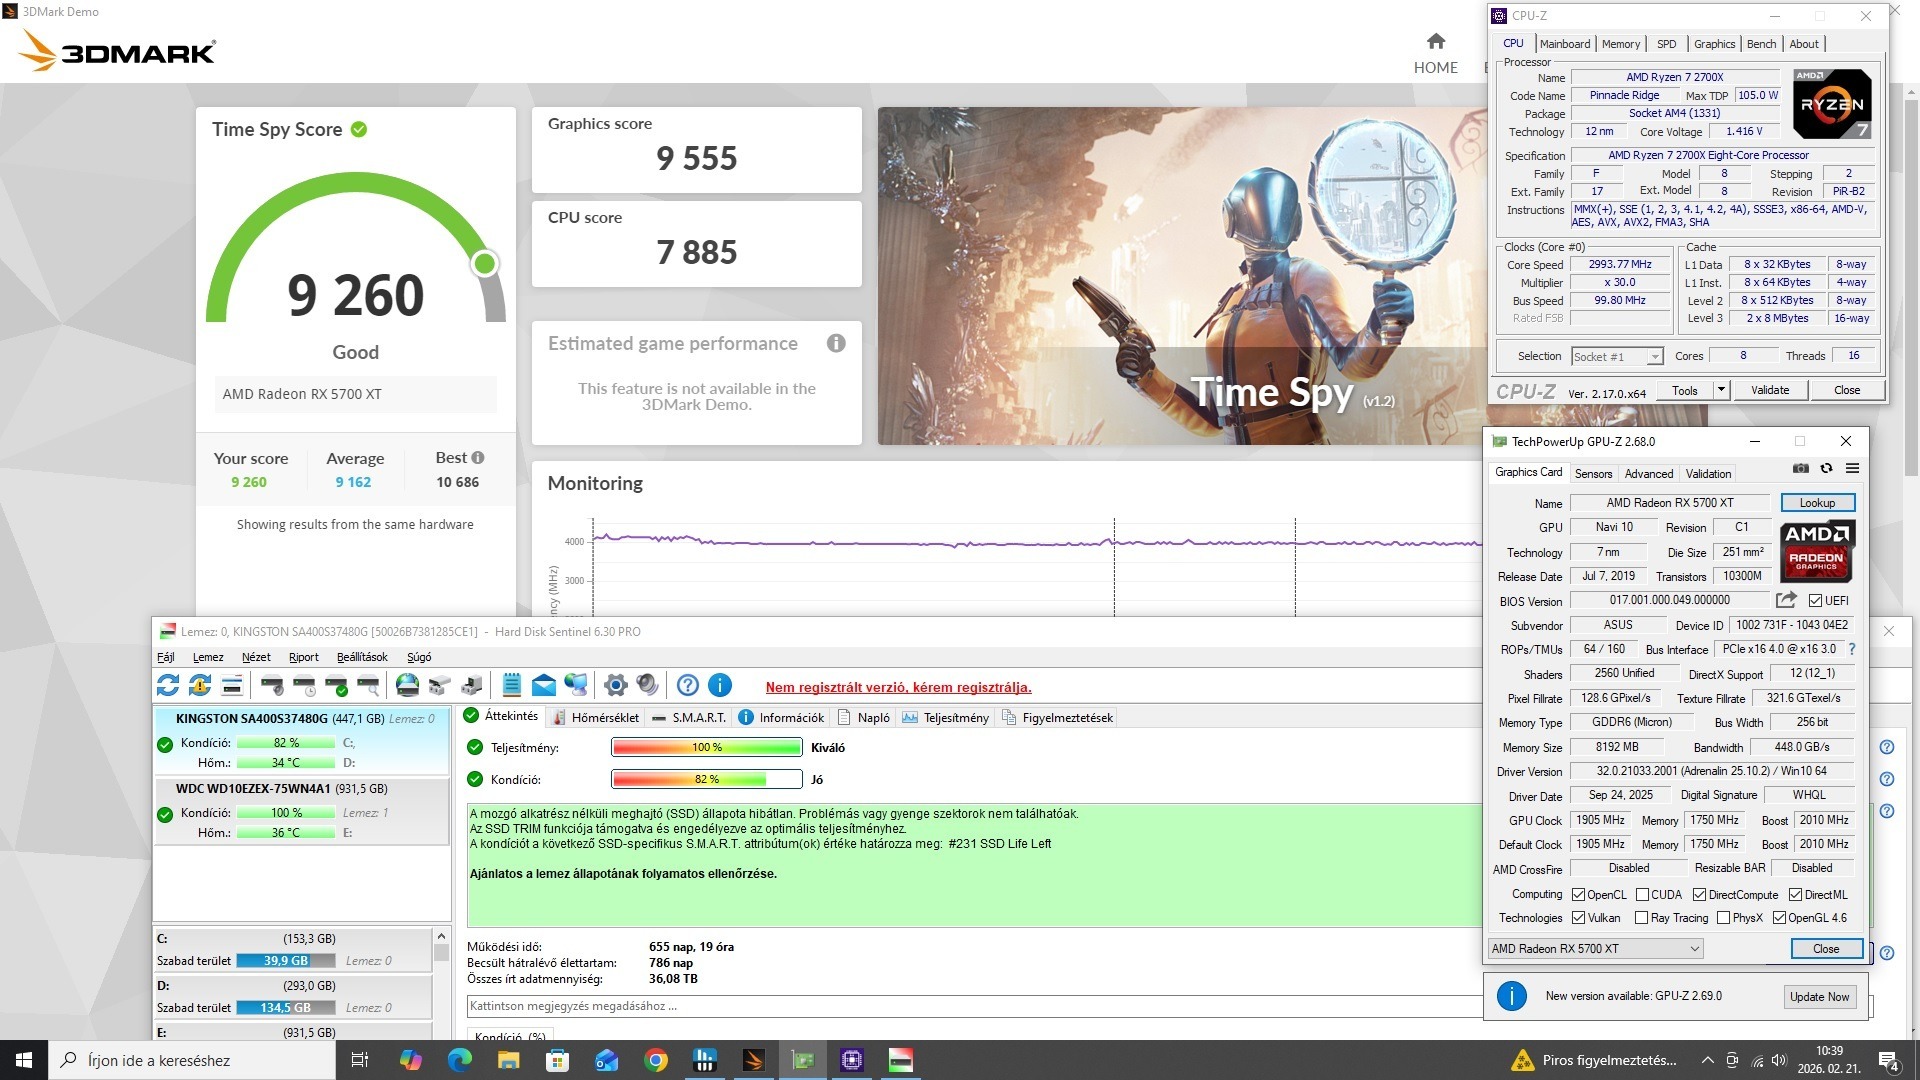Click the sound speaker toolbar icon
Viewport: 1920px width, 1080px height.
(x=648, y=685)
